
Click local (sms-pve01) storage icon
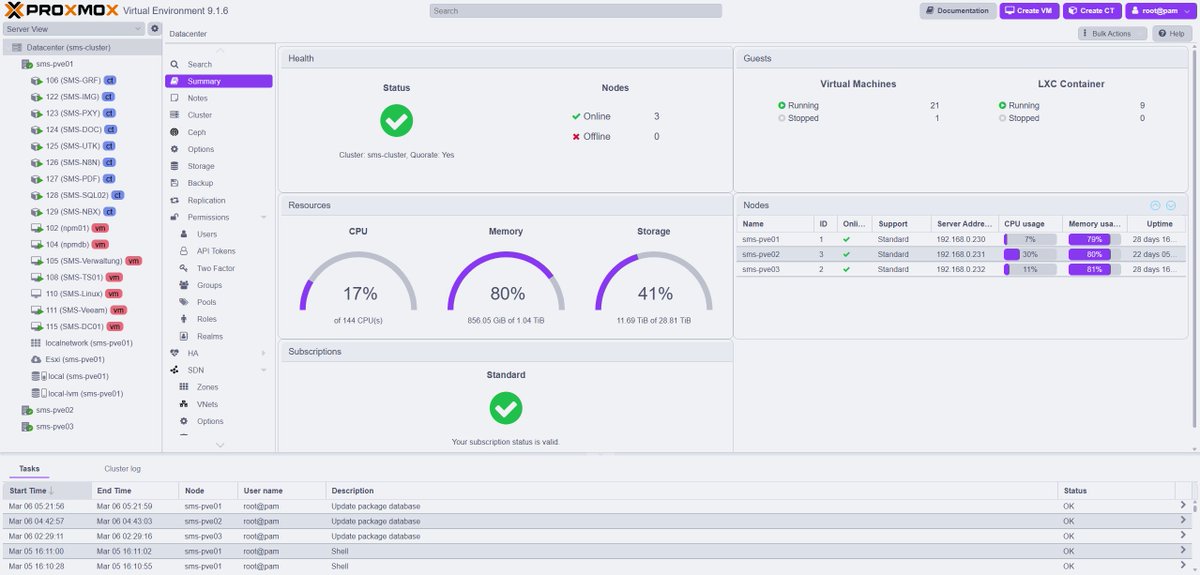click(37, 376)
